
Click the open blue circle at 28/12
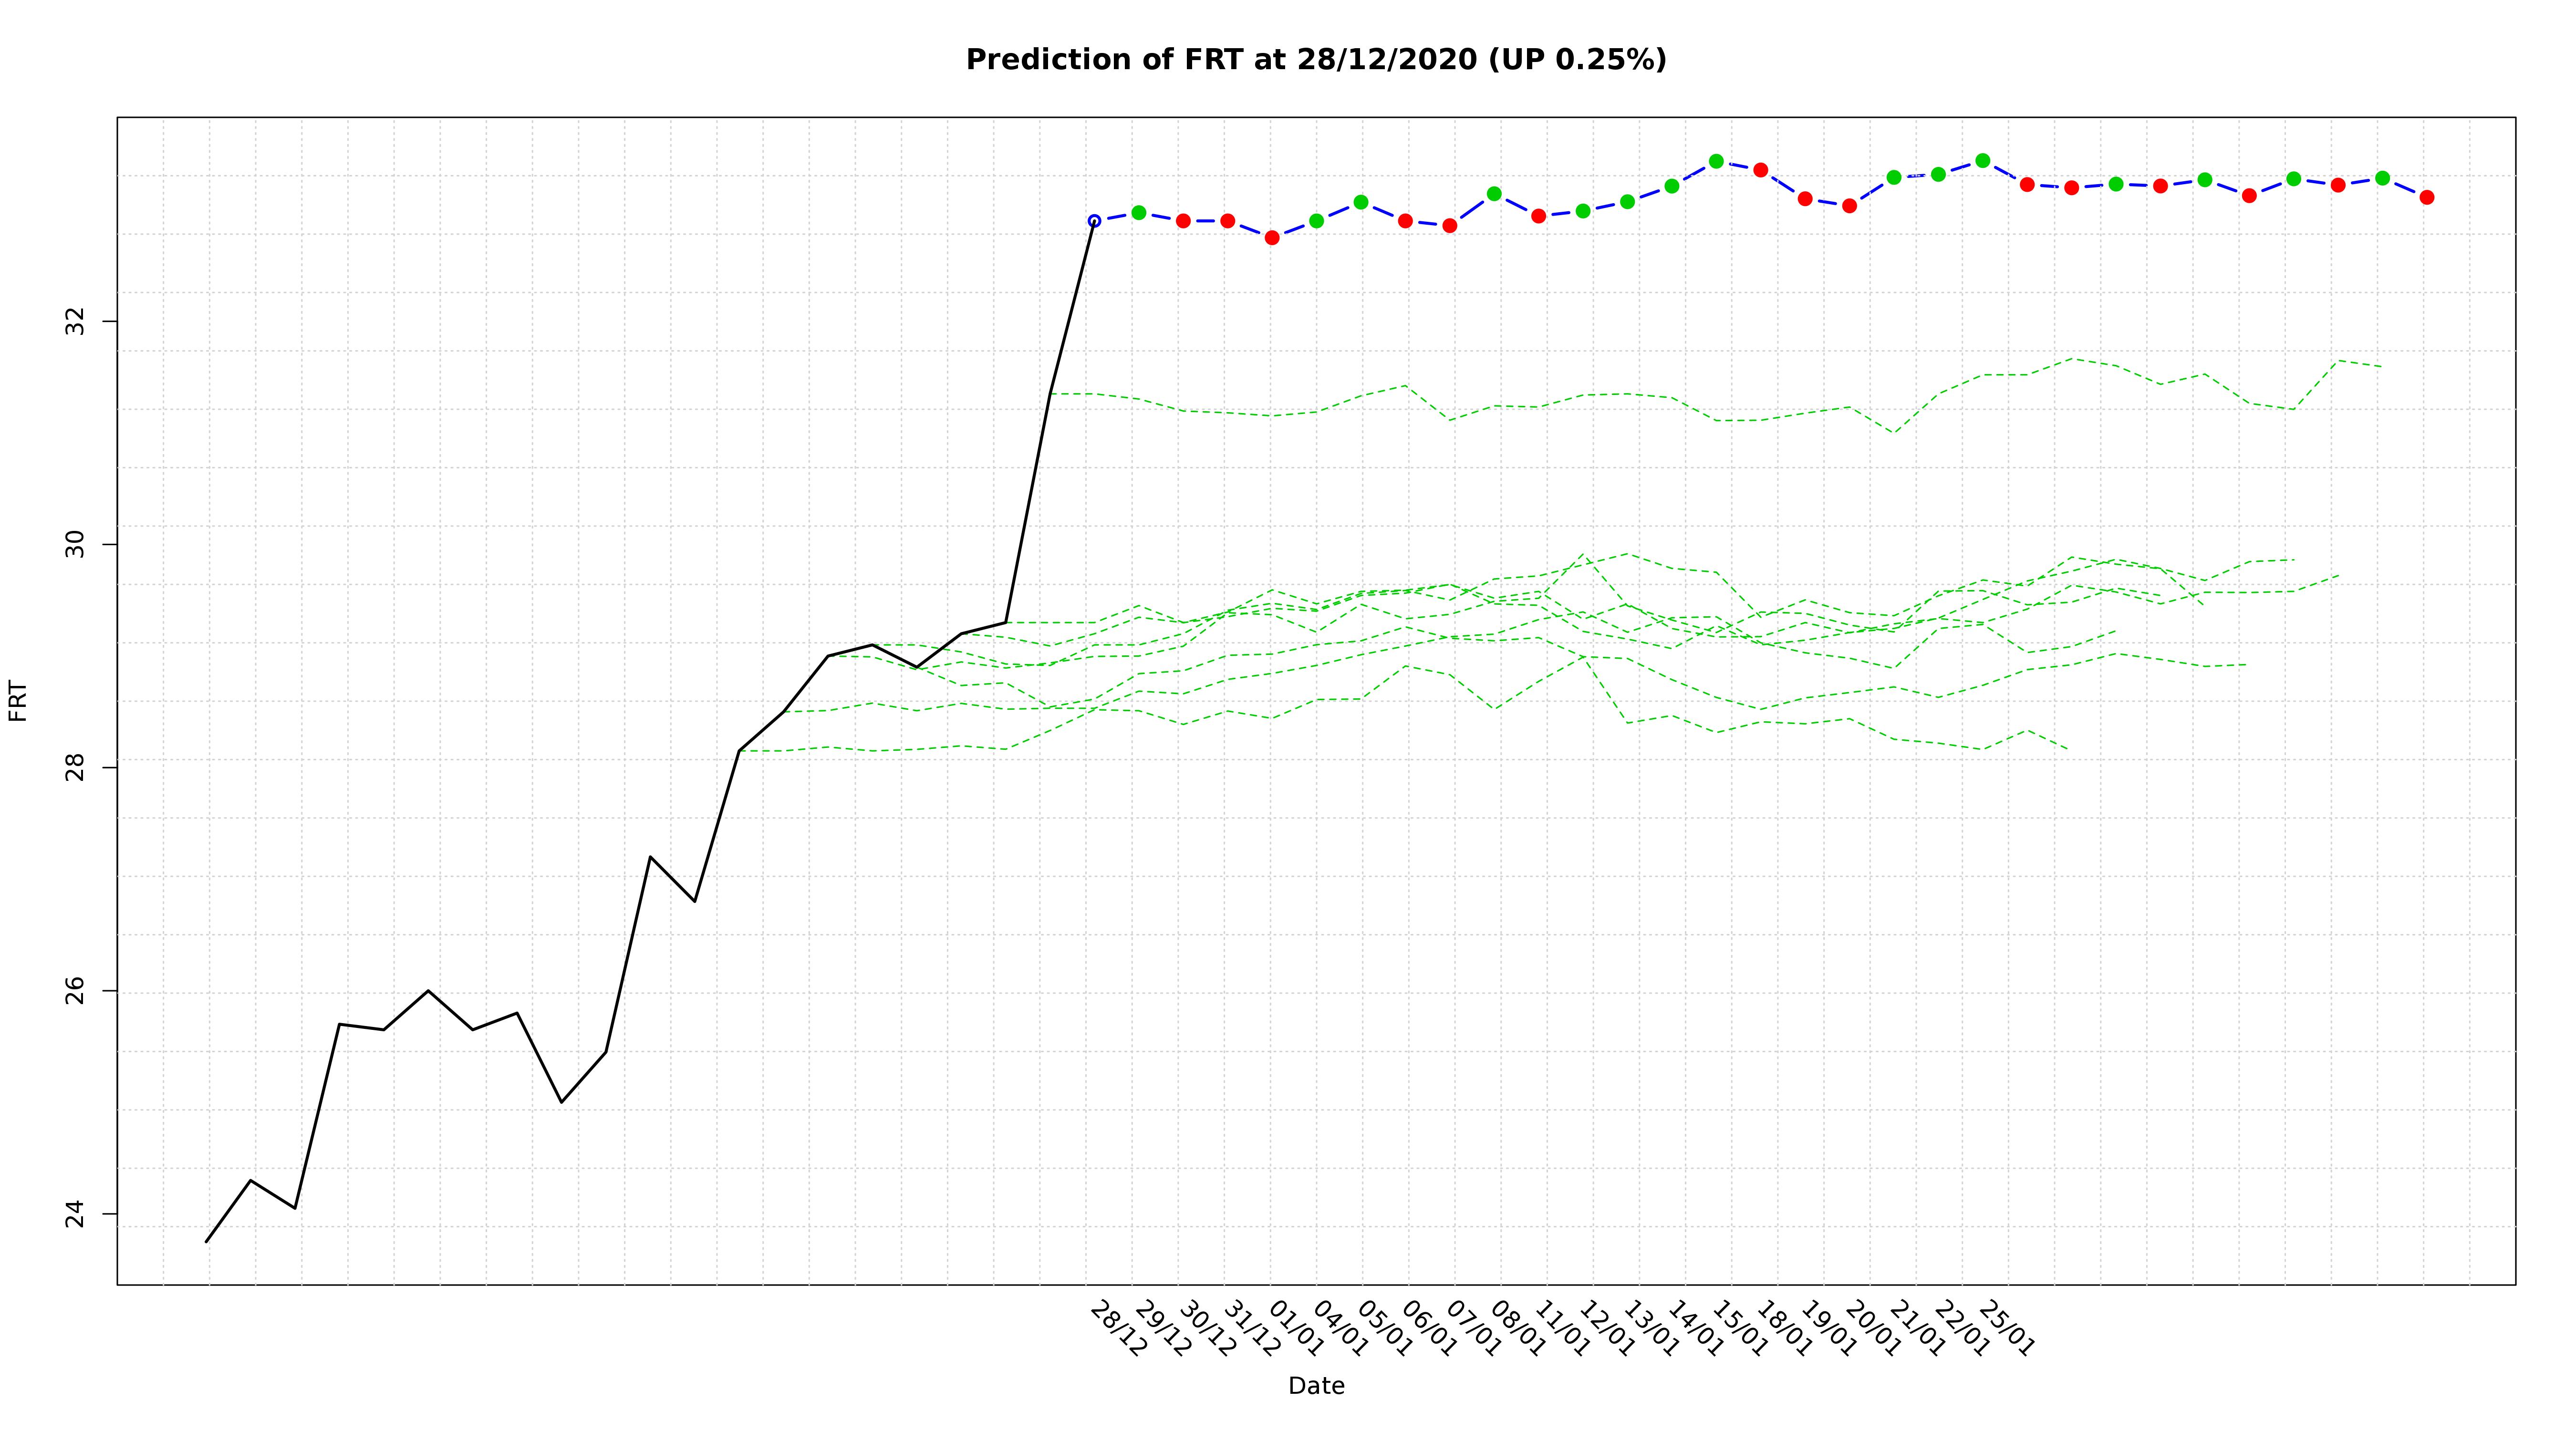point(1094,221)
